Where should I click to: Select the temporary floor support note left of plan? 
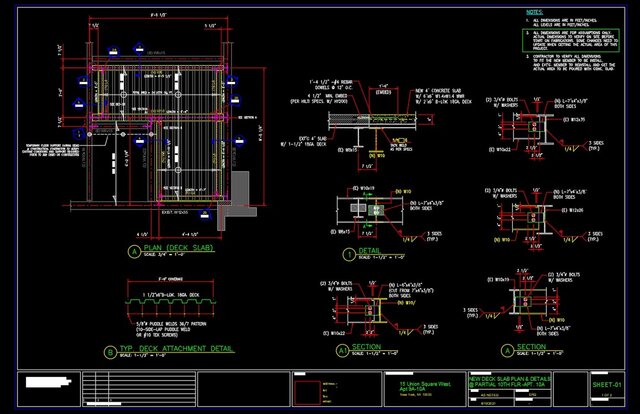click(x=53, y=150)
